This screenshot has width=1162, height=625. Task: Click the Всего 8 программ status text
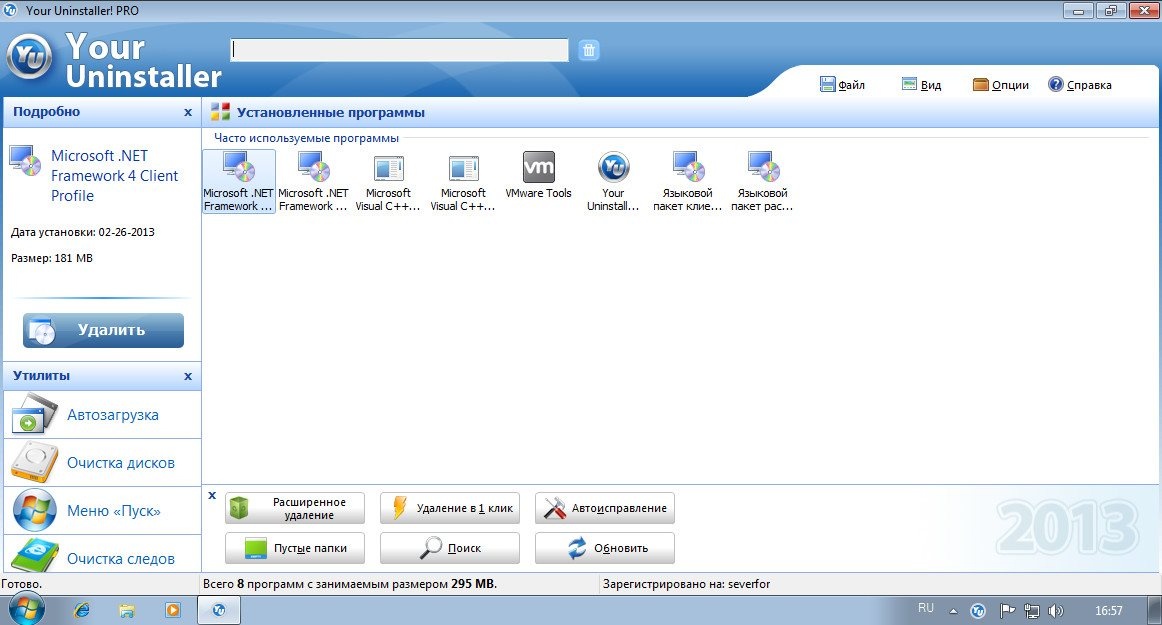350,584
